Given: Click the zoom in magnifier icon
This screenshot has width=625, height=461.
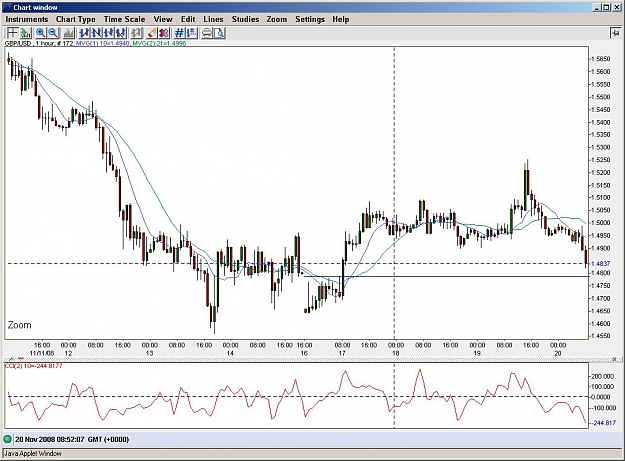Looking at the screenshot, I should point(41,33).
